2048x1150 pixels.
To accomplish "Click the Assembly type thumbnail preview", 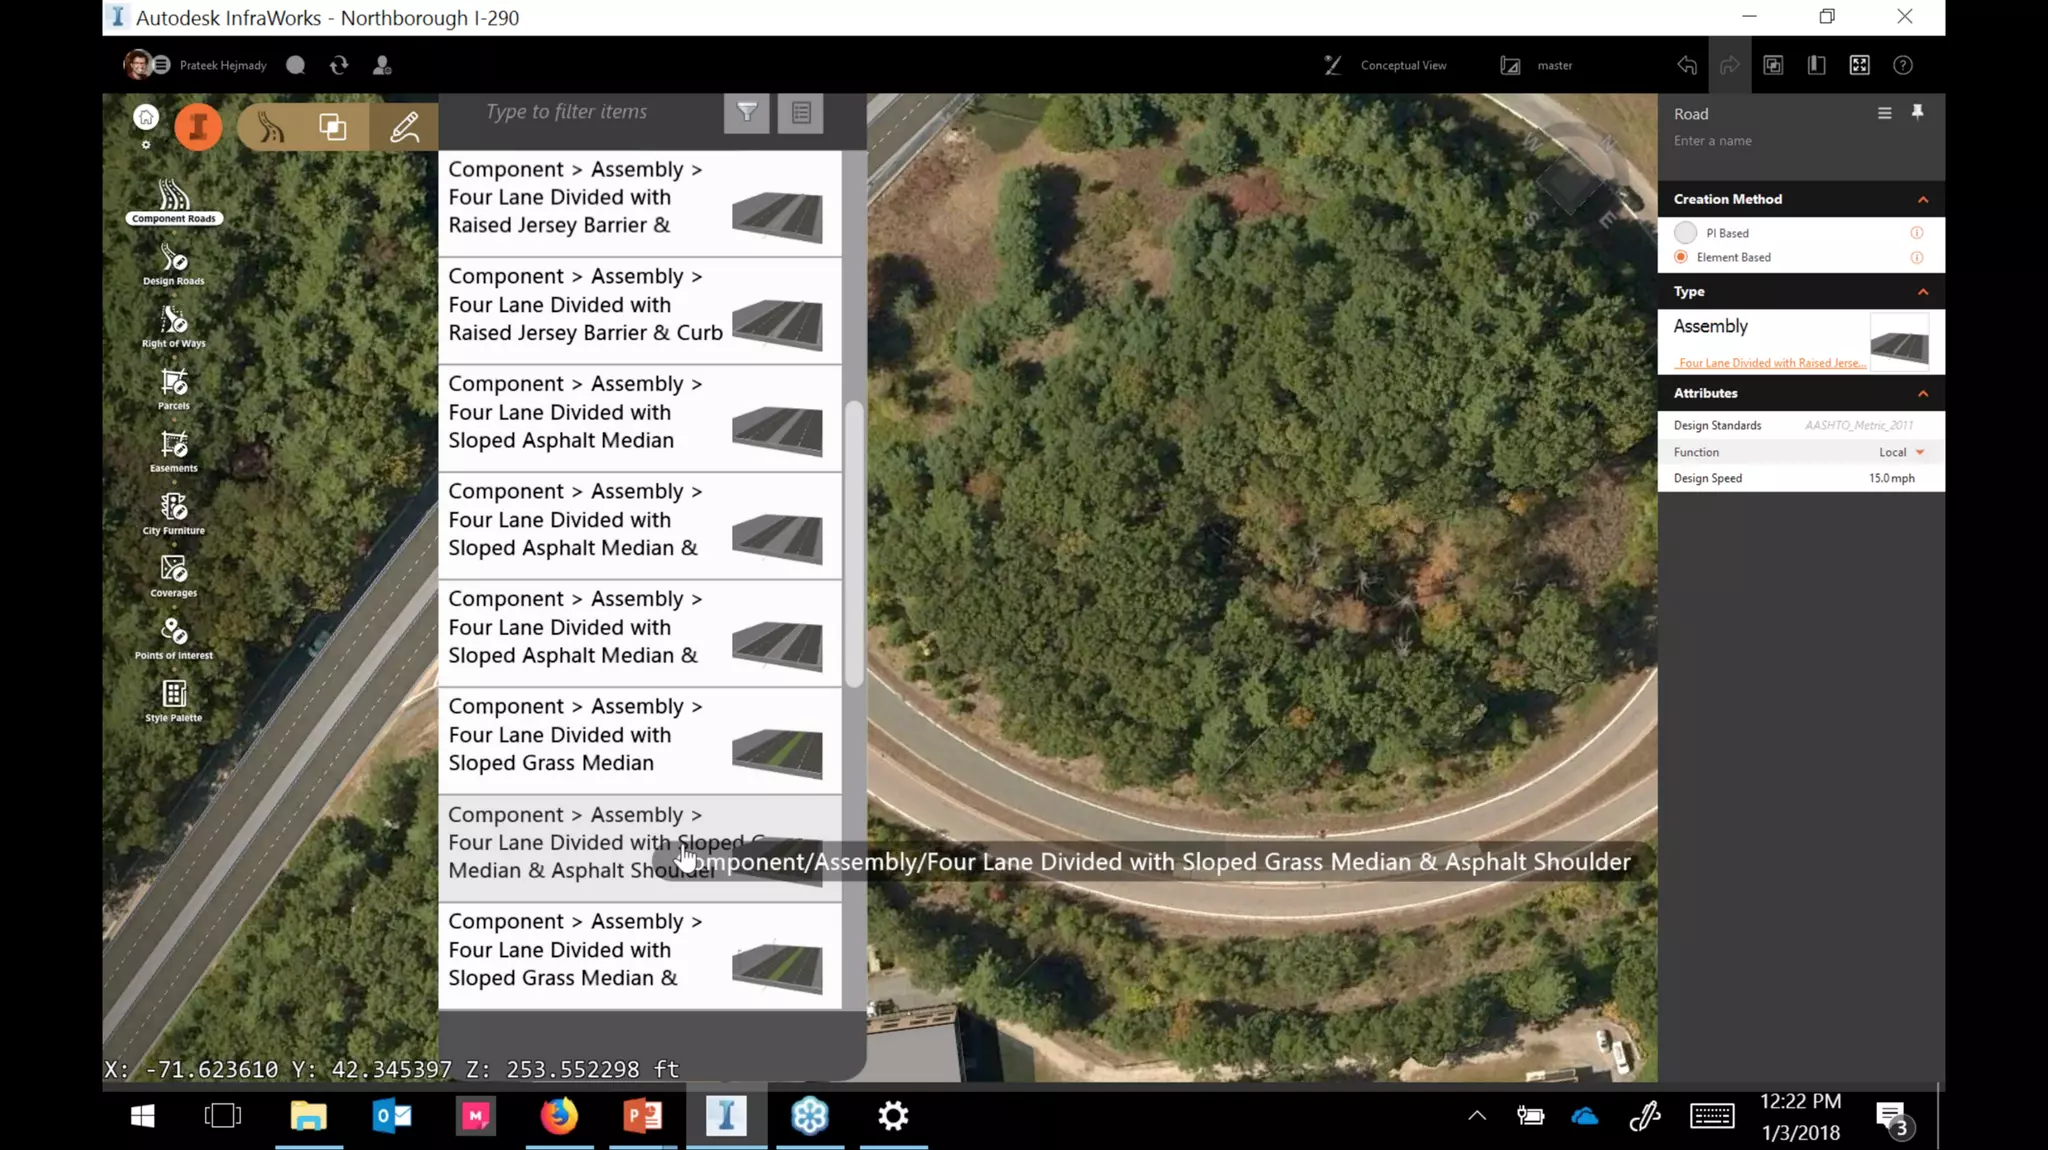I will [1899, 343].
